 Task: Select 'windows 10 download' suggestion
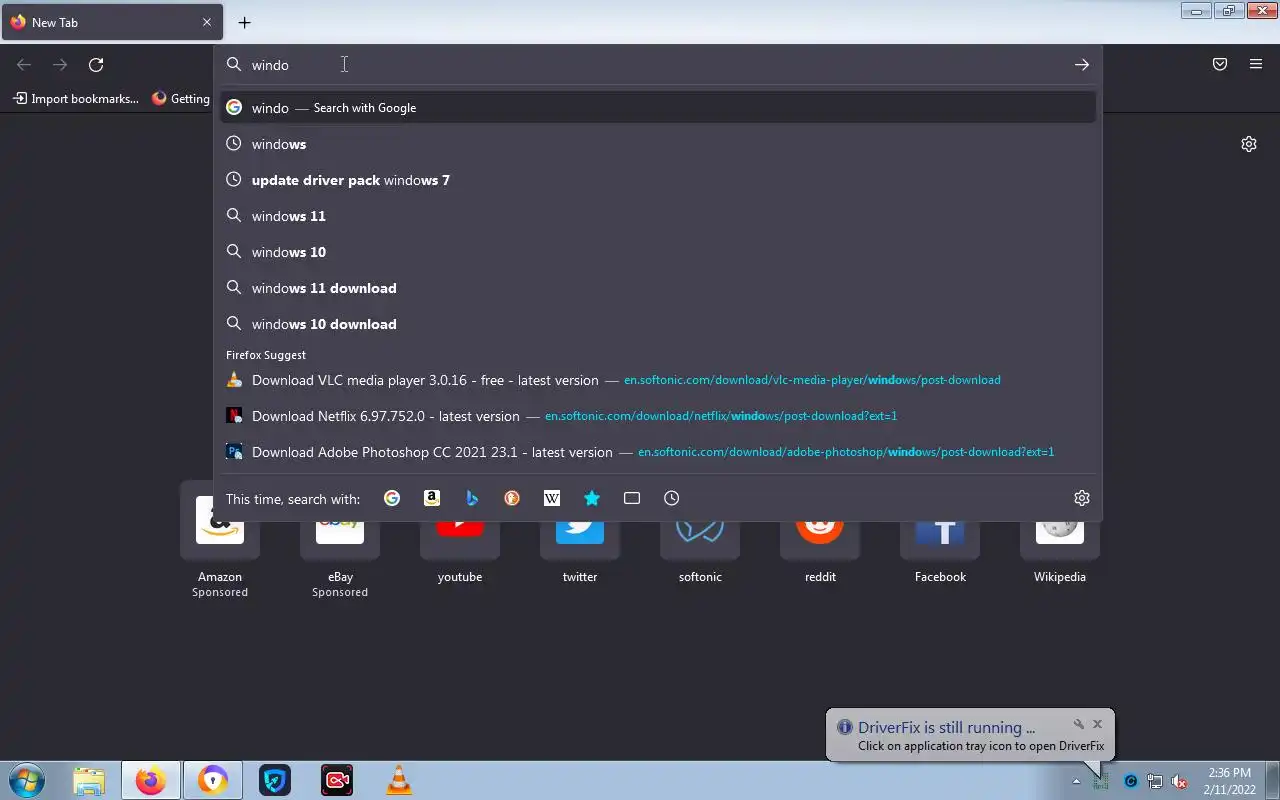click(x=658, y=324)
